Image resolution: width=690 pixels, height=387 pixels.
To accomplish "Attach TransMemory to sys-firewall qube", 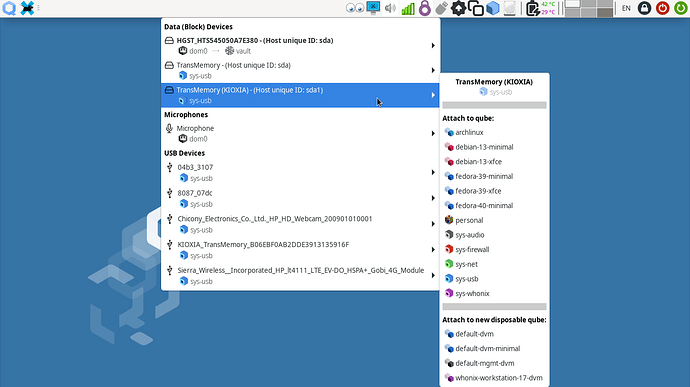I will pos(494,250).
